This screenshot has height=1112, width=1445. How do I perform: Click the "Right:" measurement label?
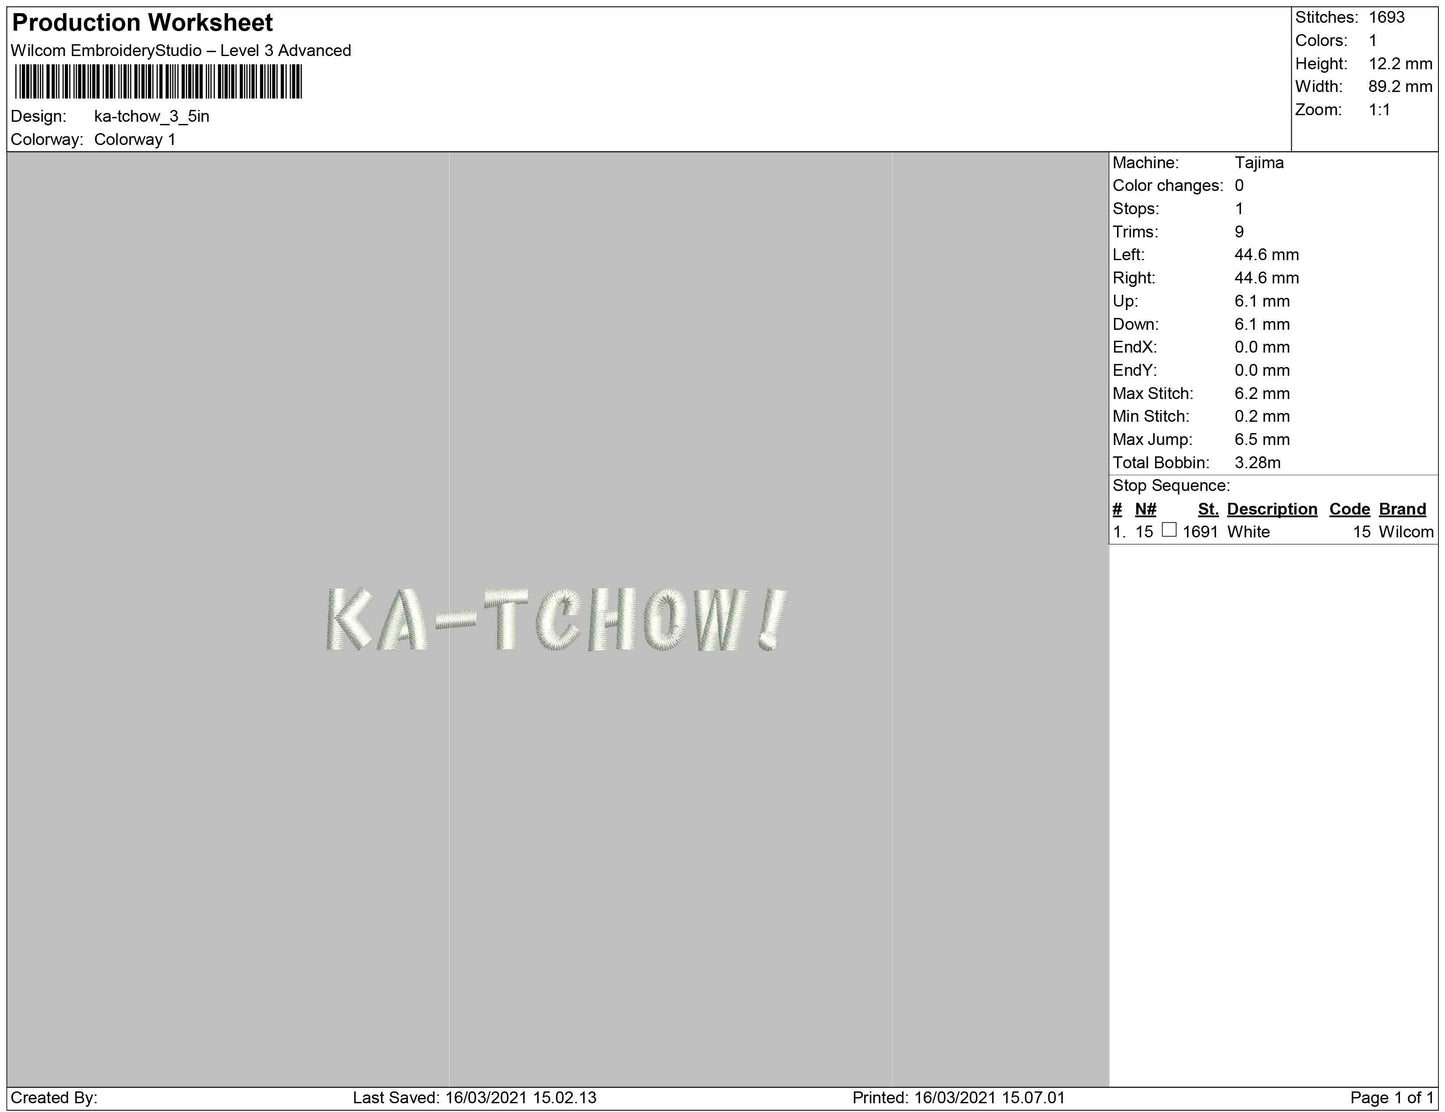[x=1134, y=278]
